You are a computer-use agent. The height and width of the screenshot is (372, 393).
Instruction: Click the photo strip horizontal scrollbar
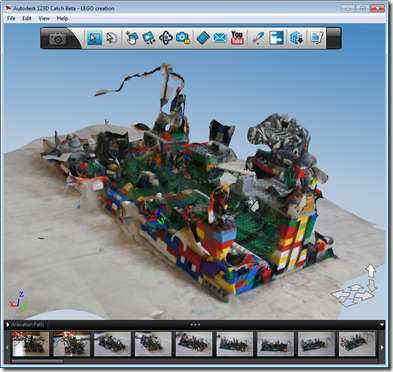37,361
